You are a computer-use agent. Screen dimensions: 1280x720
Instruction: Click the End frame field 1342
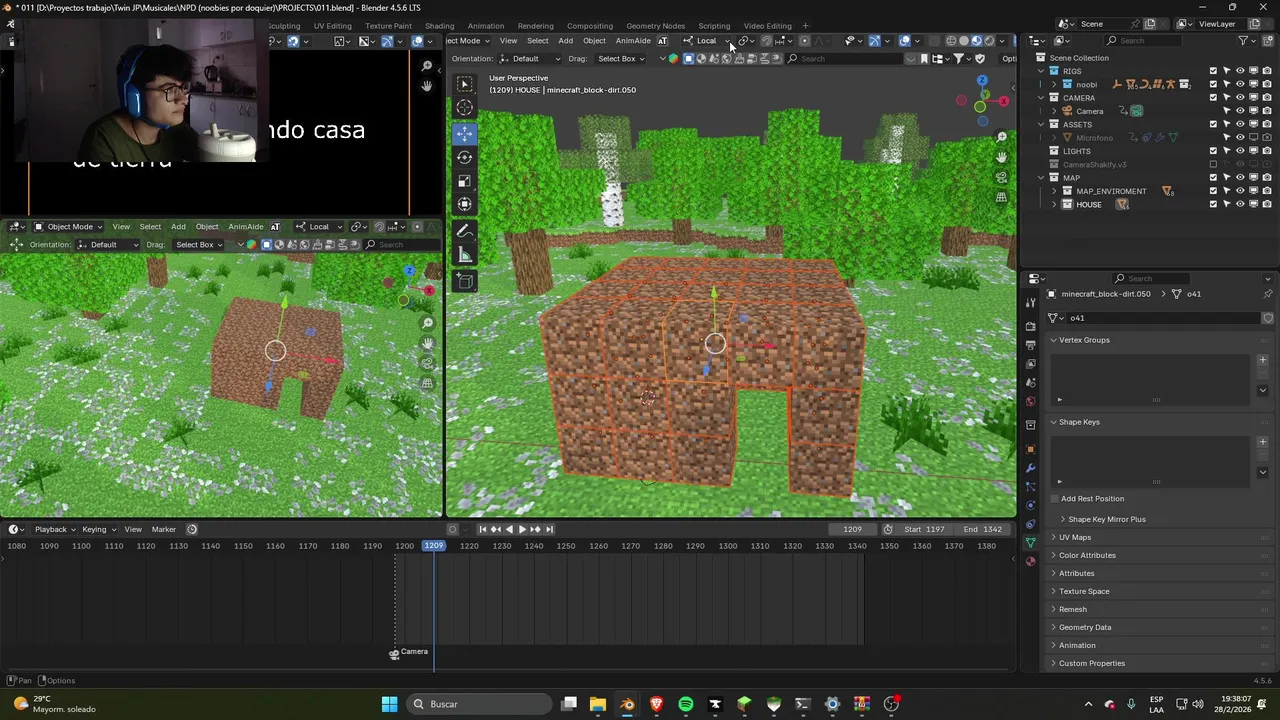[984, 529]
